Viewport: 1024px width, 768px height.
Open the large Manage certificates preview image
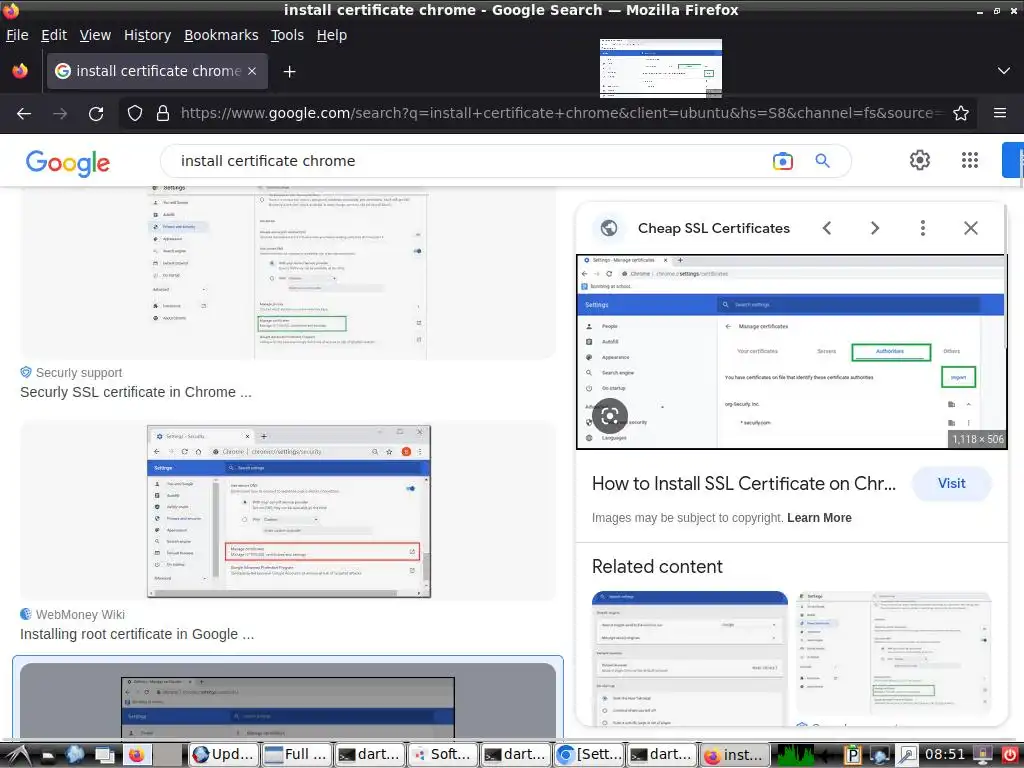click(792, 352)
